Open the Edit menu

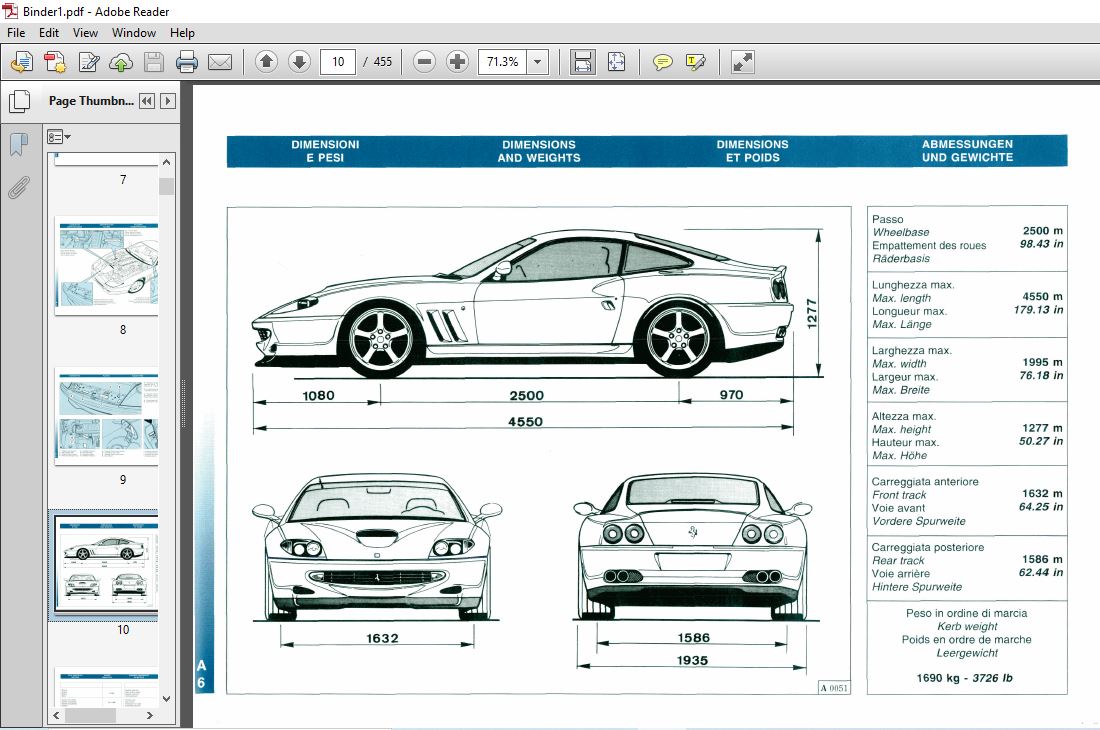tap(48, 32)
